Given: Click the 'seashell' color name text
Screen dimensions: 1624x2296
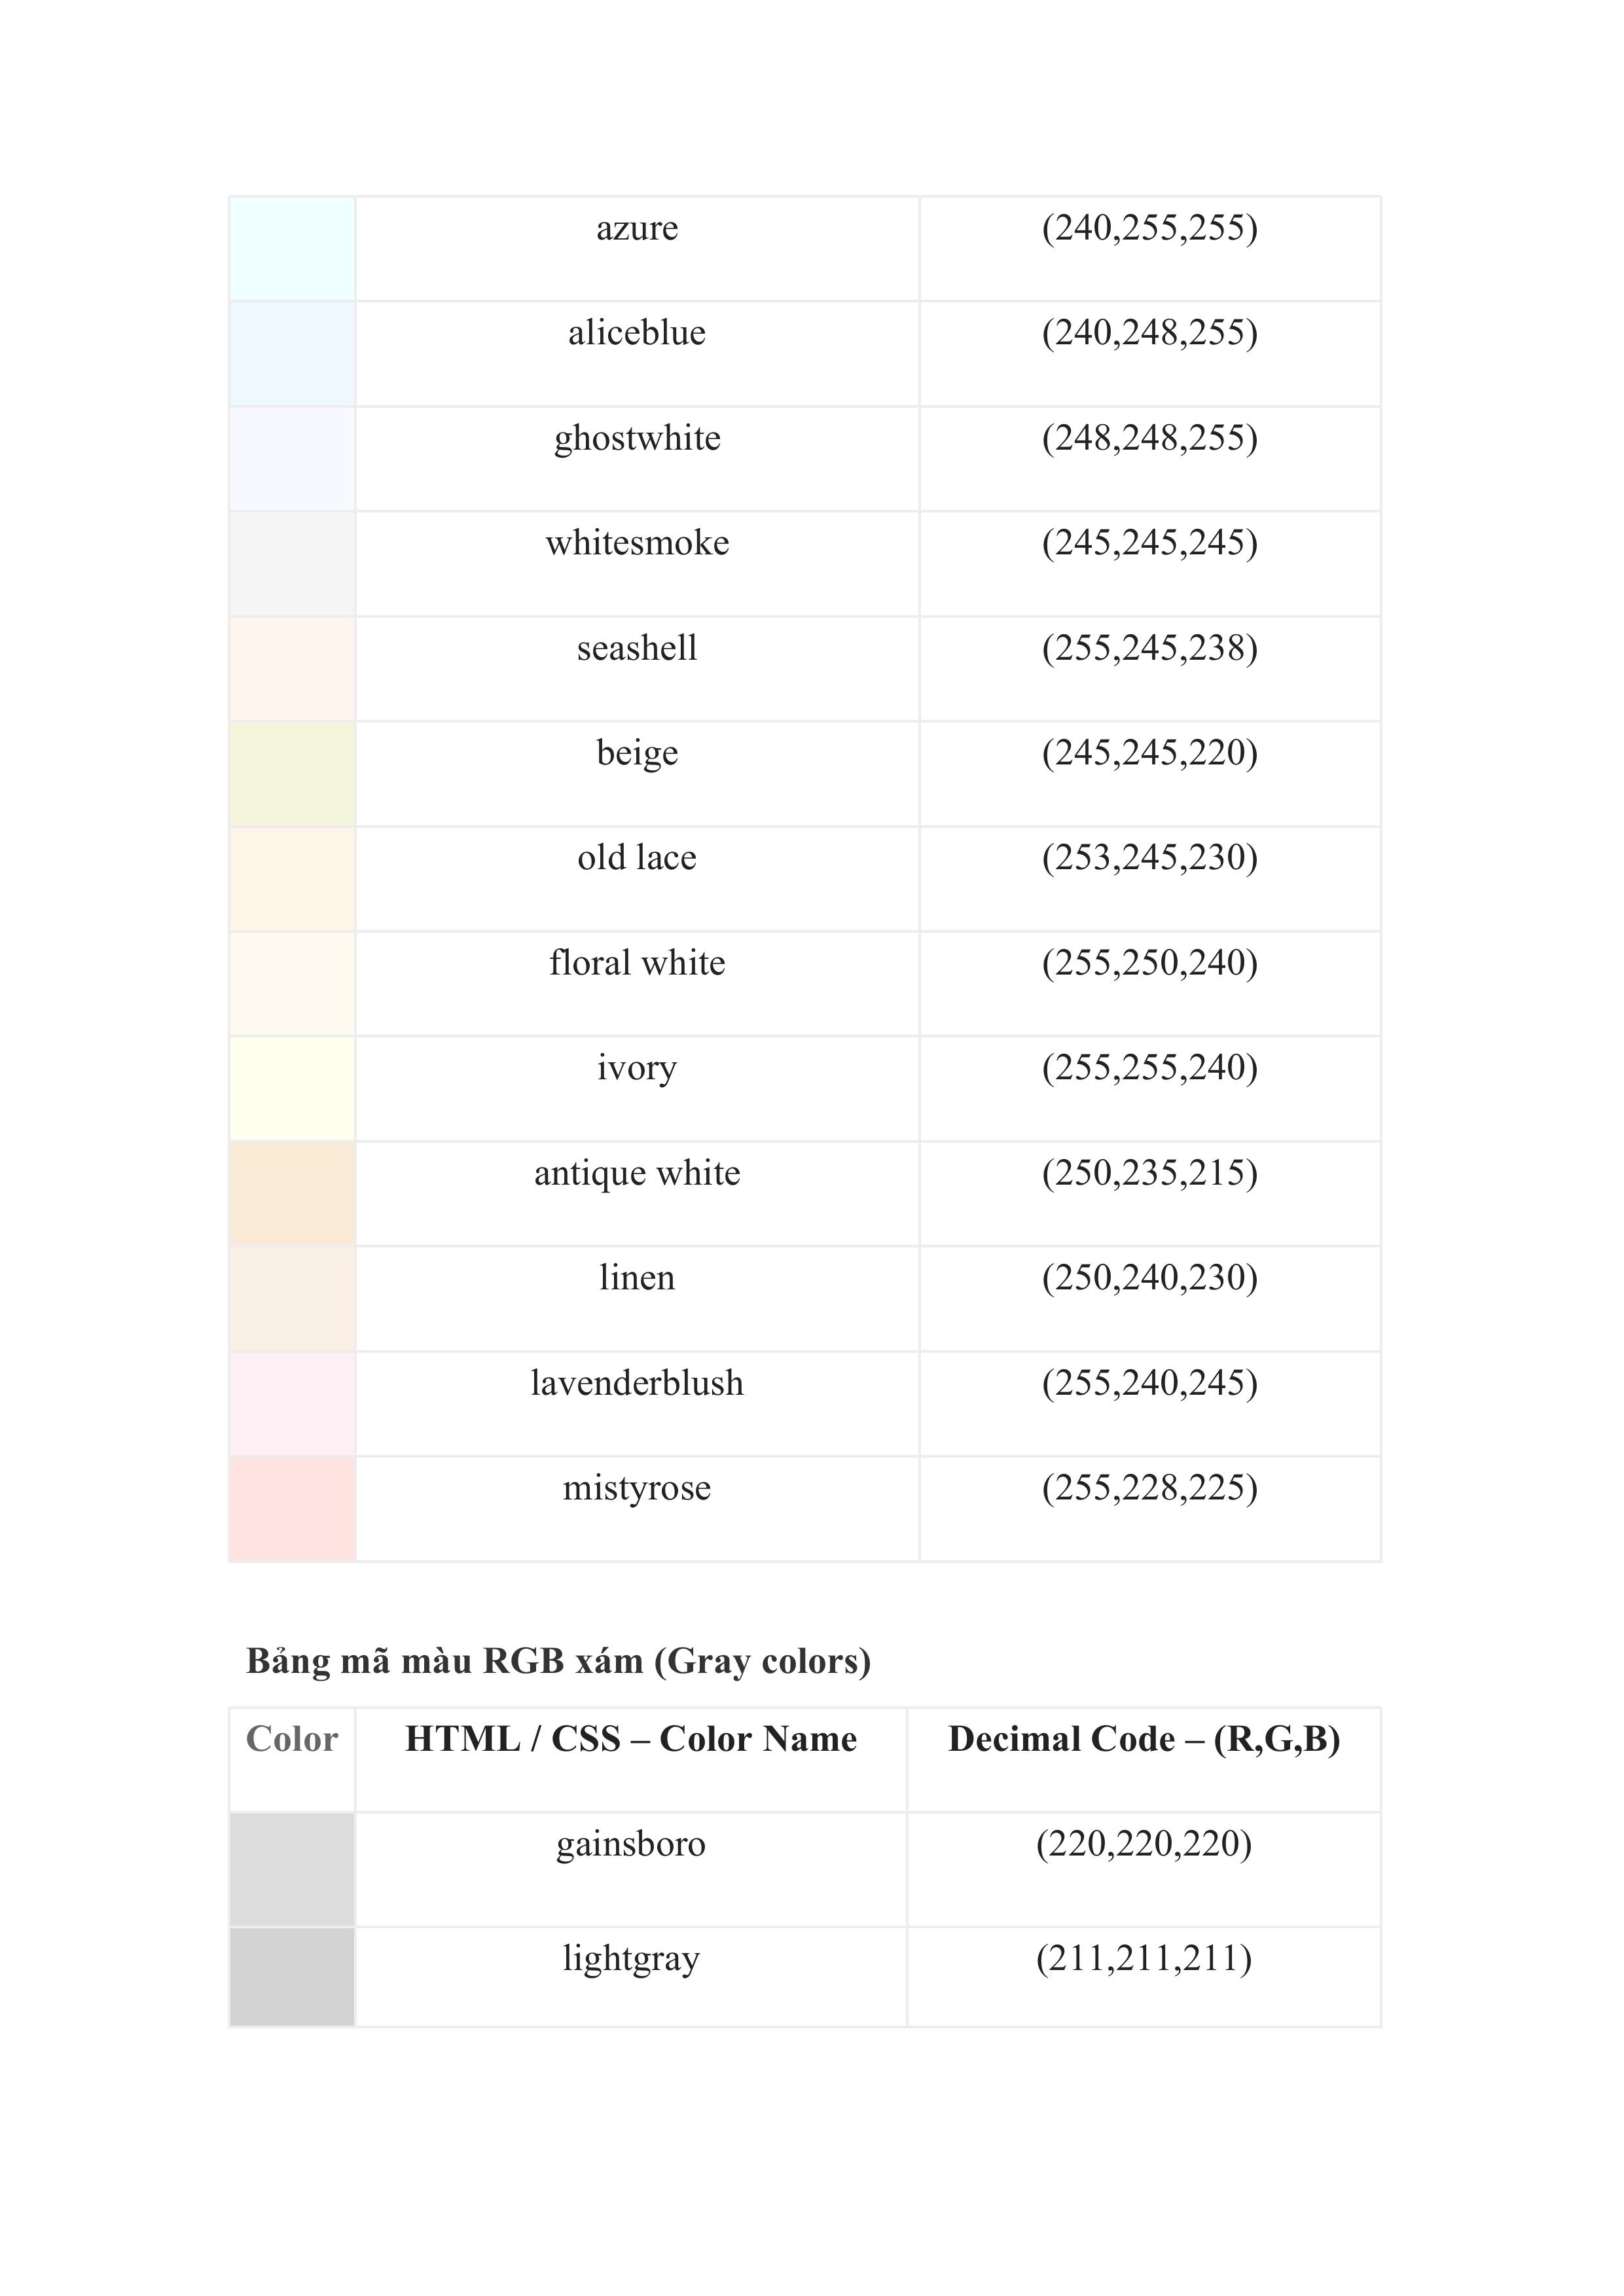Looking at the screenshot, I should pos(637,648).
